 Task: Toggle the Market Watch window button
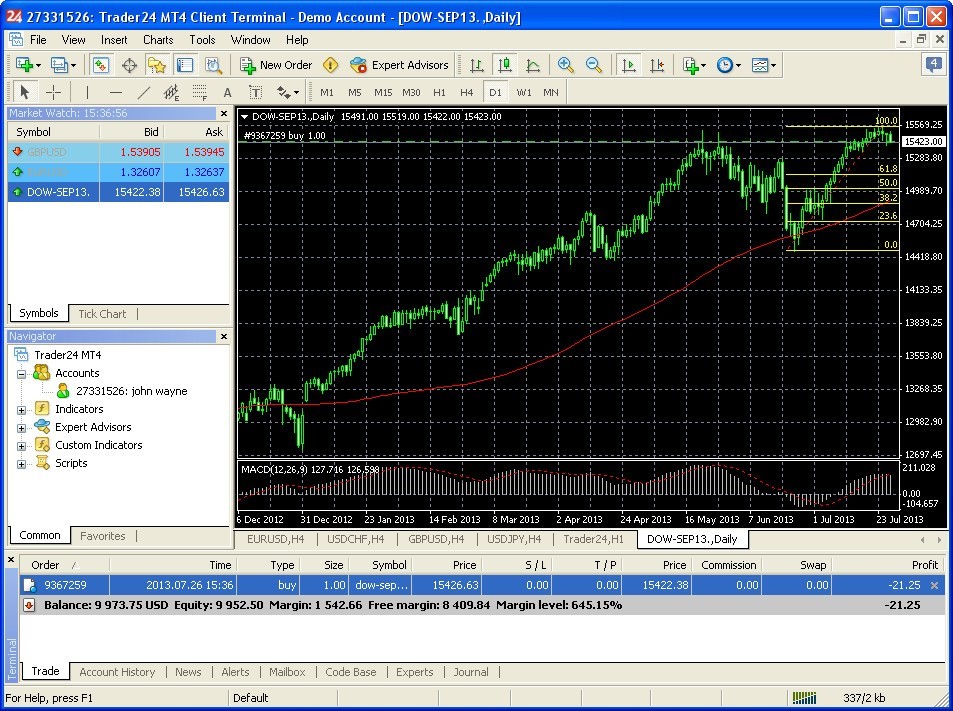(x=101, y=65)
